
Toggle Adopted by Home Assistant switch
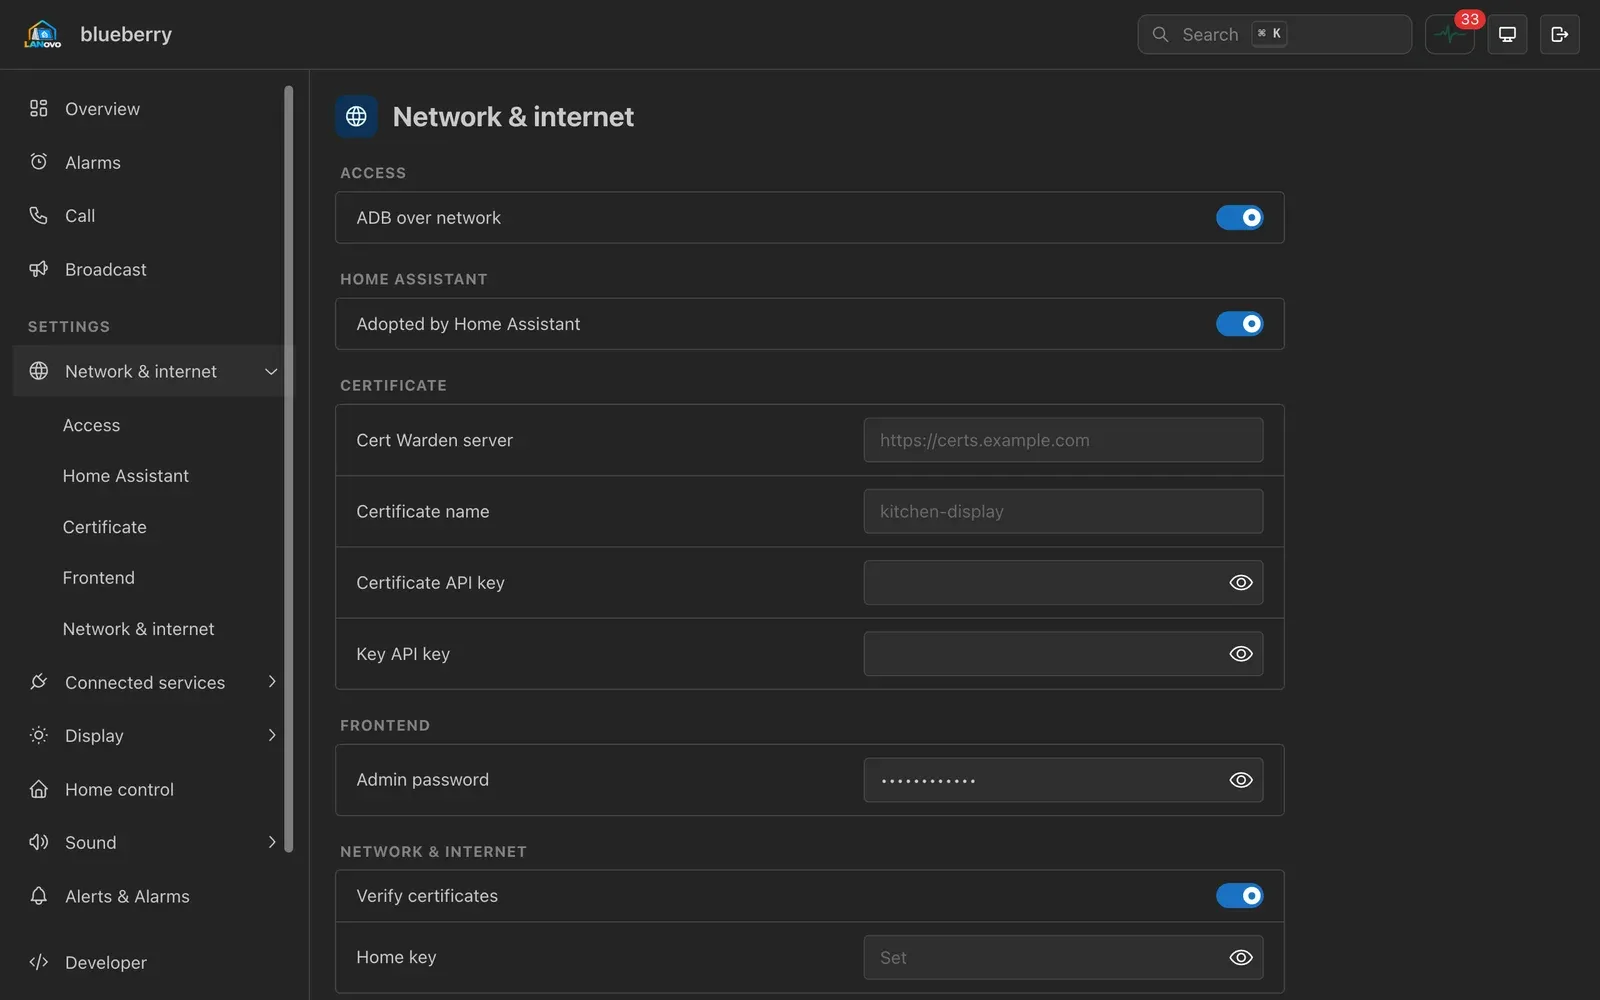click(1239, 324)
